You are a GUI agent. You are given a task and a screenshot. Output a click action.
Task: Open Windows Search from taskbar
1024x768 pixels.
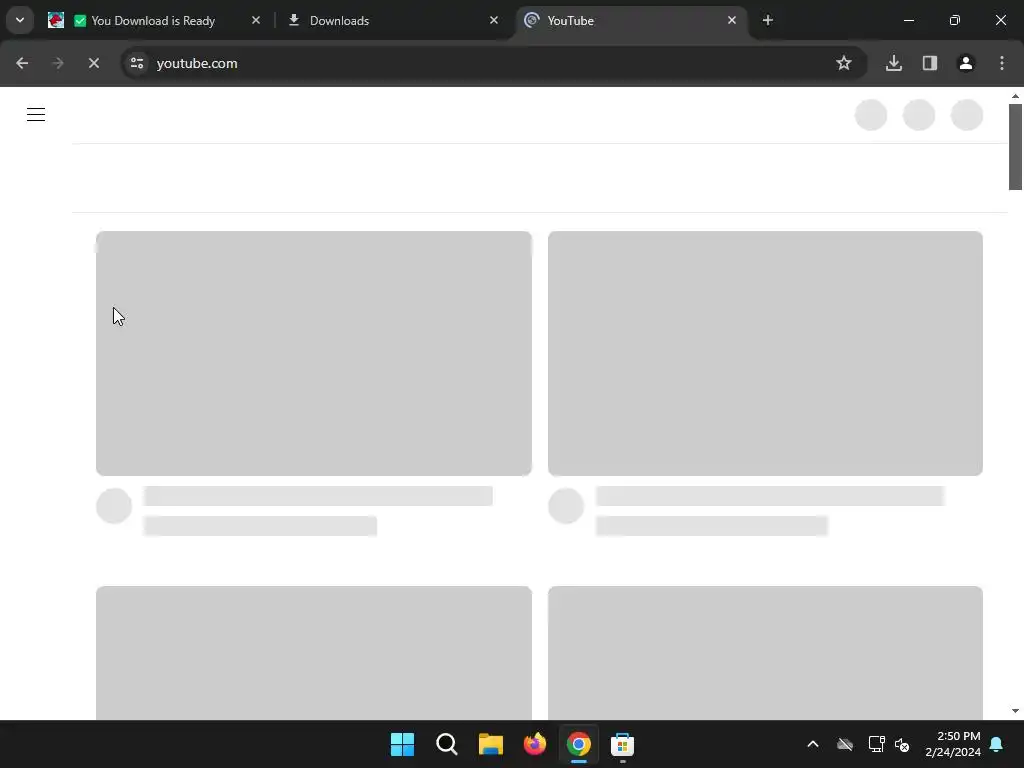click(447, 744)
